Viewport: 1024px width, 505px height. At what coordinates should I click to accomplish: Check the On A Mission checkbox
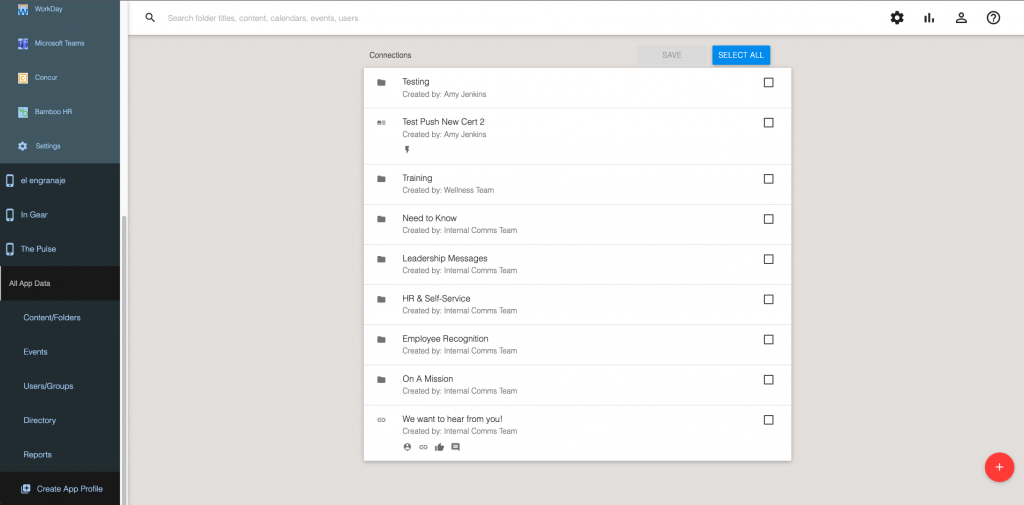pos(769,380)
